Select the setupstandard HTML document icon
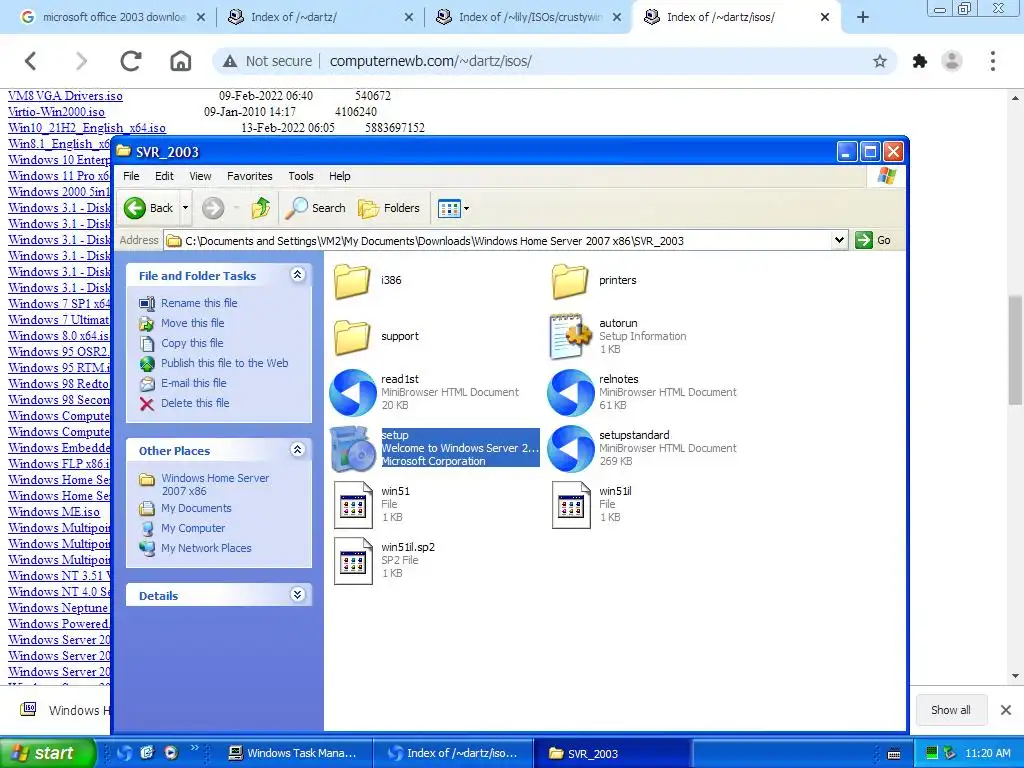The height and width of the screenshot is (768, 1024). (571, 449)
